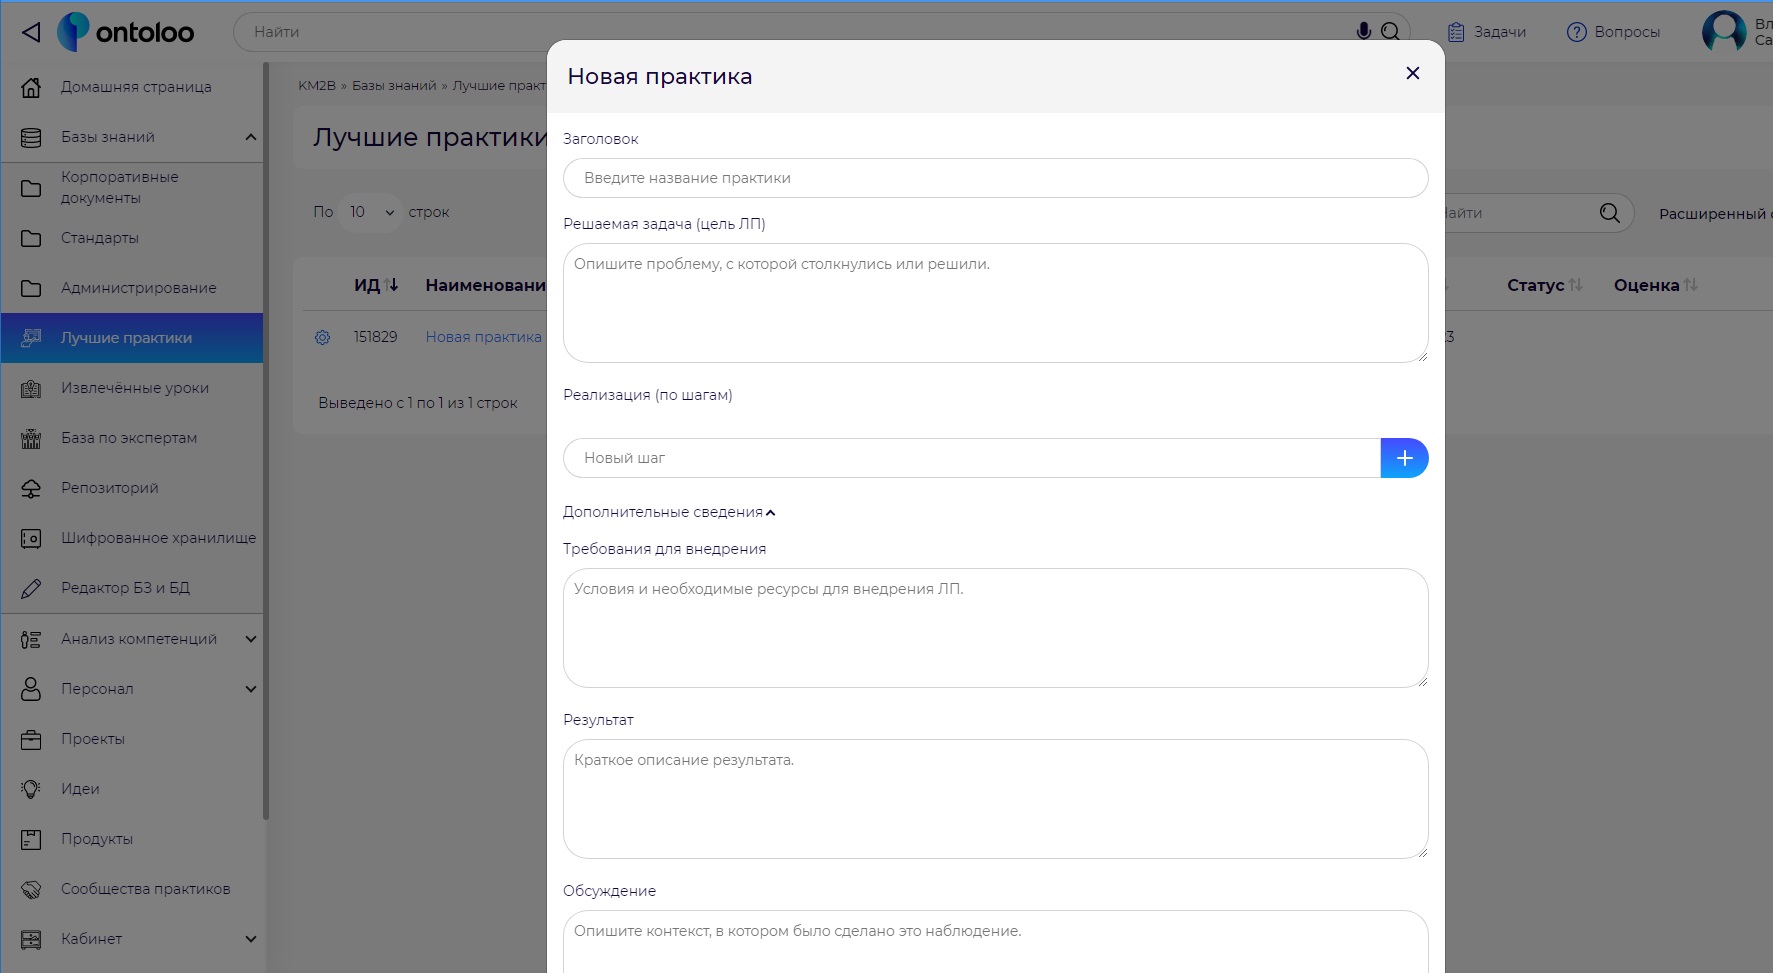This screenshot has height=973, width=1773.
Task: Click the Лучшие практики sidebar icon
Action: click(32, 338)
